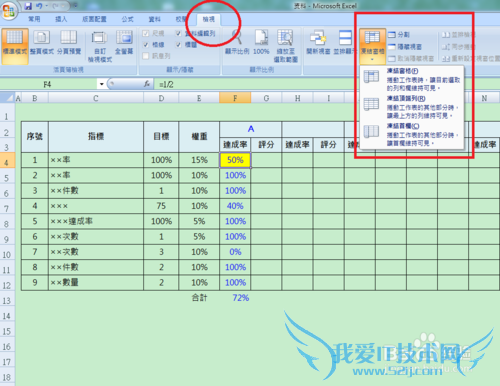The width and height of the screenshot is (500, 386).
Task: Select yellow cell F4 with 50%
Action: coord(235,160)
